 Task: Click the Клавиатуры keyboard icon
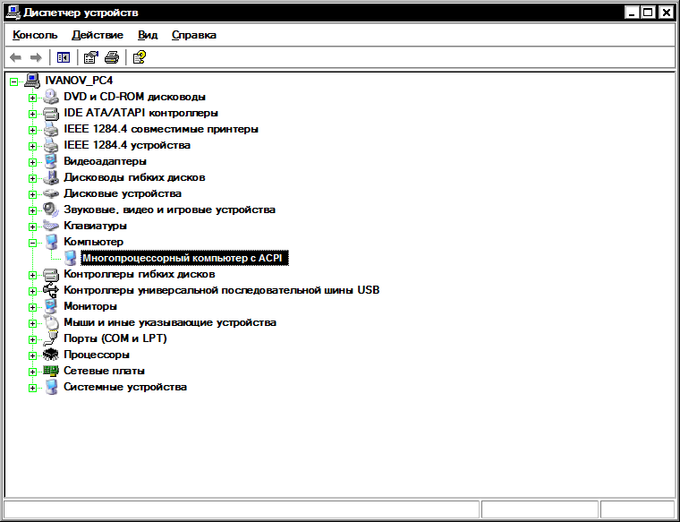click(51, 226)
